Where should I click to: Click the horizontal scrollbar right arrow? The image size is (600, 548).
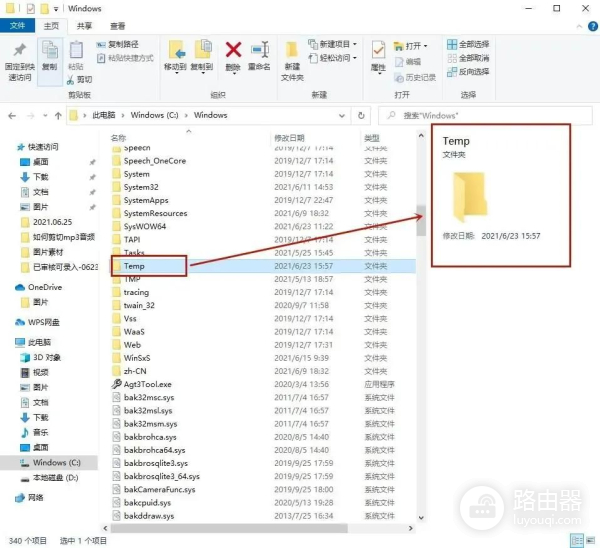coord(411,528)
